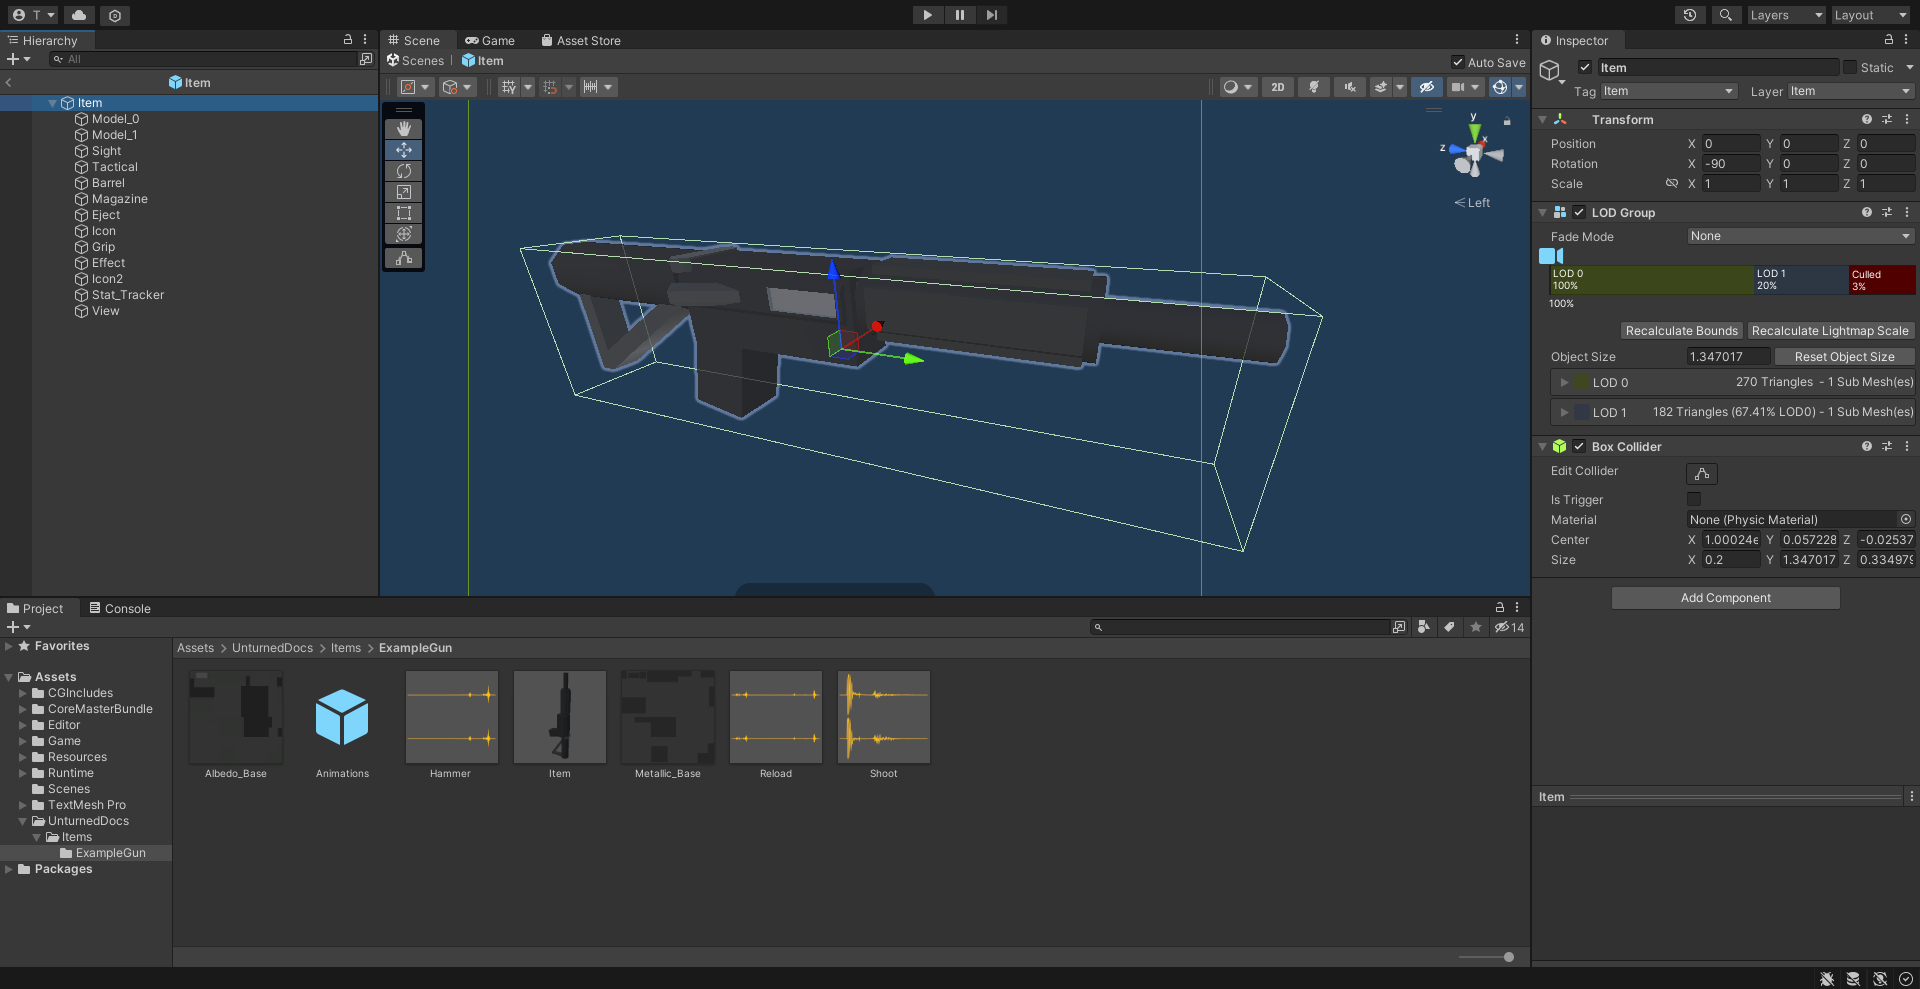
Task: Select the Hand pan tool
Action: pos(403,128)
